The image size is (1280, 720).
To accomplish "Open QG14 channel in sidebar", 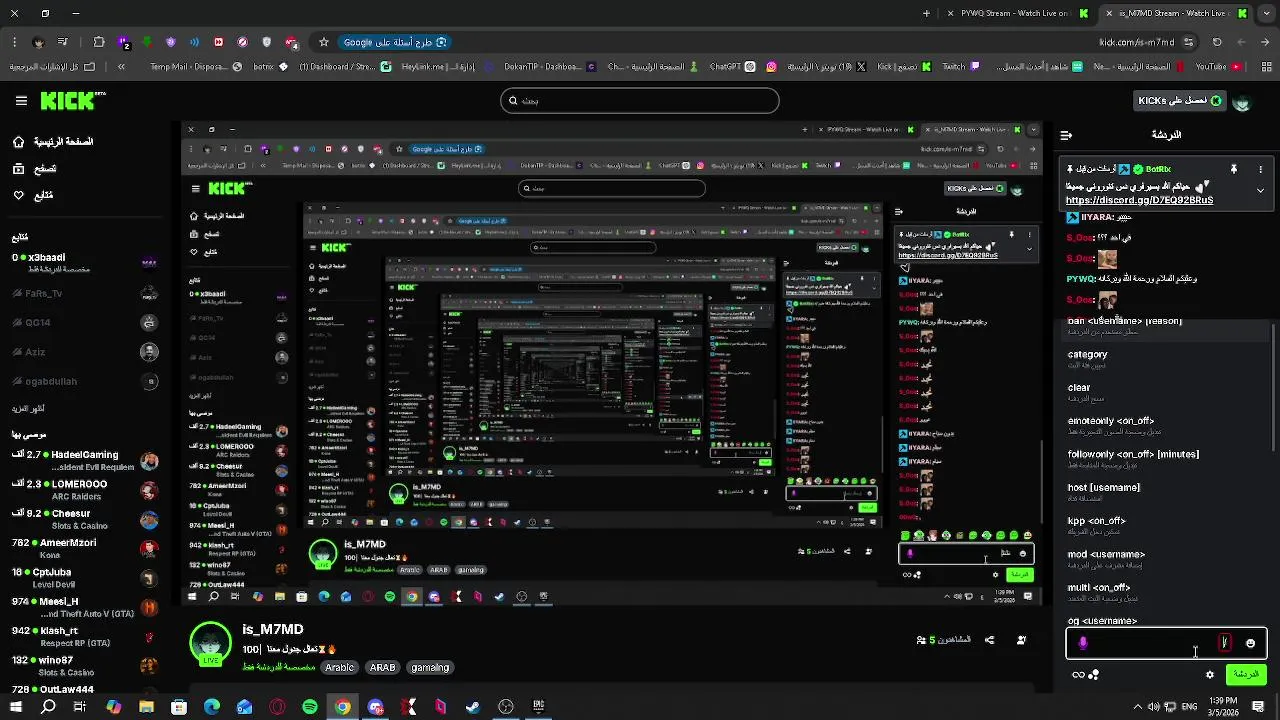I will pyautogui.click(x=85, y=323).
